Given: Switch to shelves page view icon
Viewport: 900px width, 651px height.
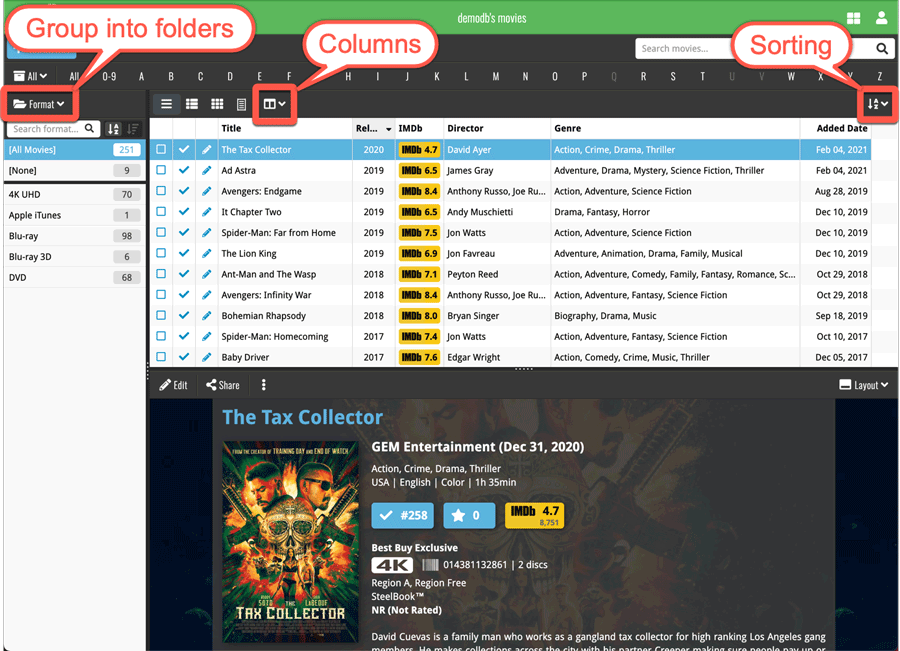Looking at the screenshot, I should tap(242, 104).
